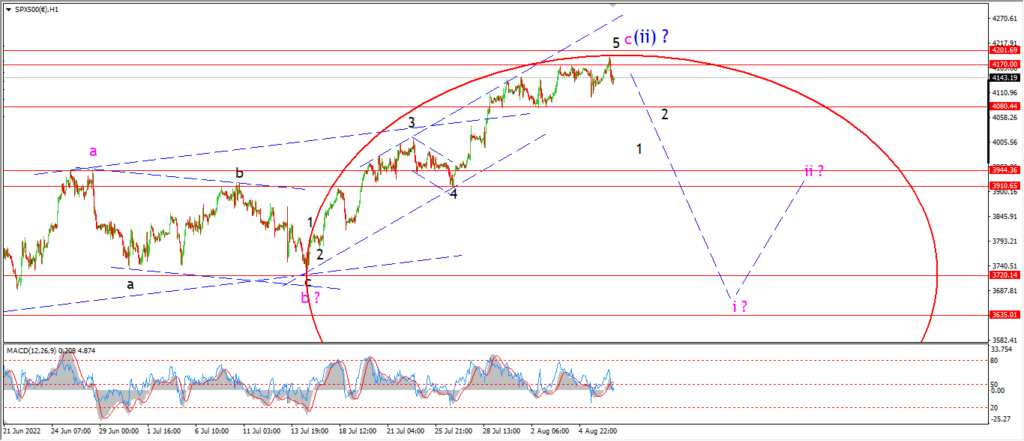
Task: Click the 3720.14 support level tag
Action: click(1004, 275)
